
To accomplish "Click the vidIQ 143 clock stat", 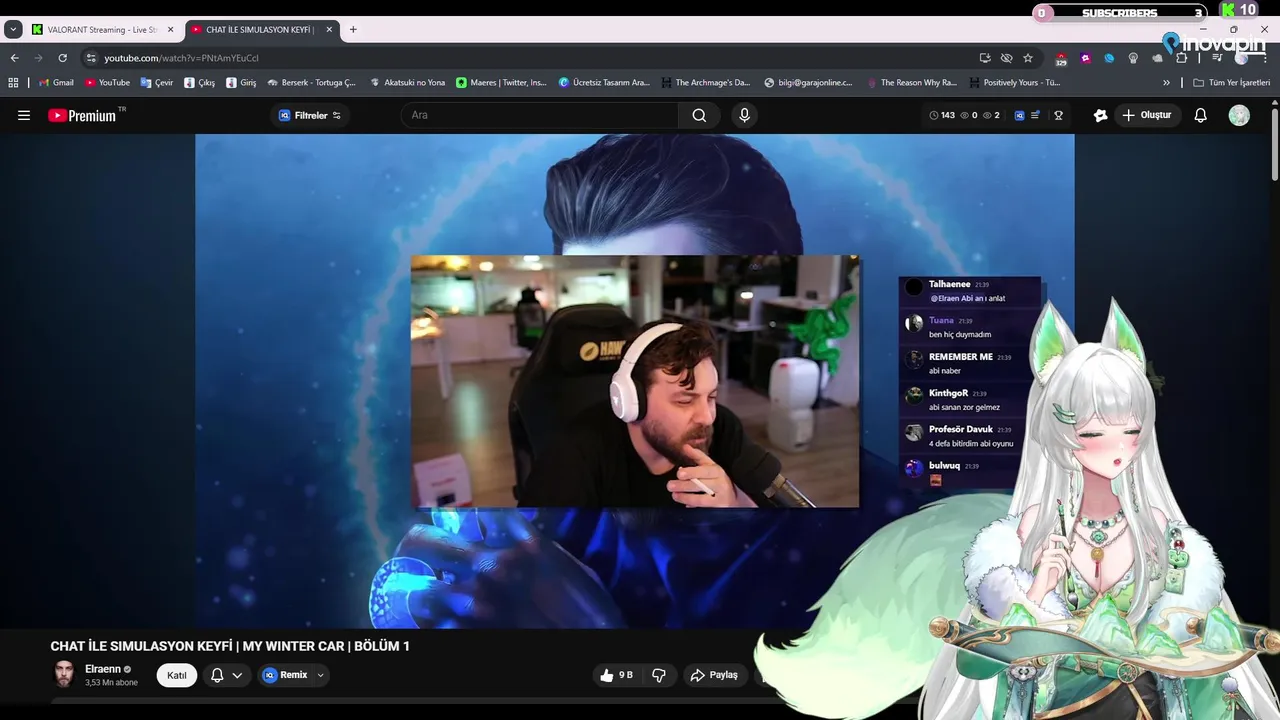I will tap(942, 115).
